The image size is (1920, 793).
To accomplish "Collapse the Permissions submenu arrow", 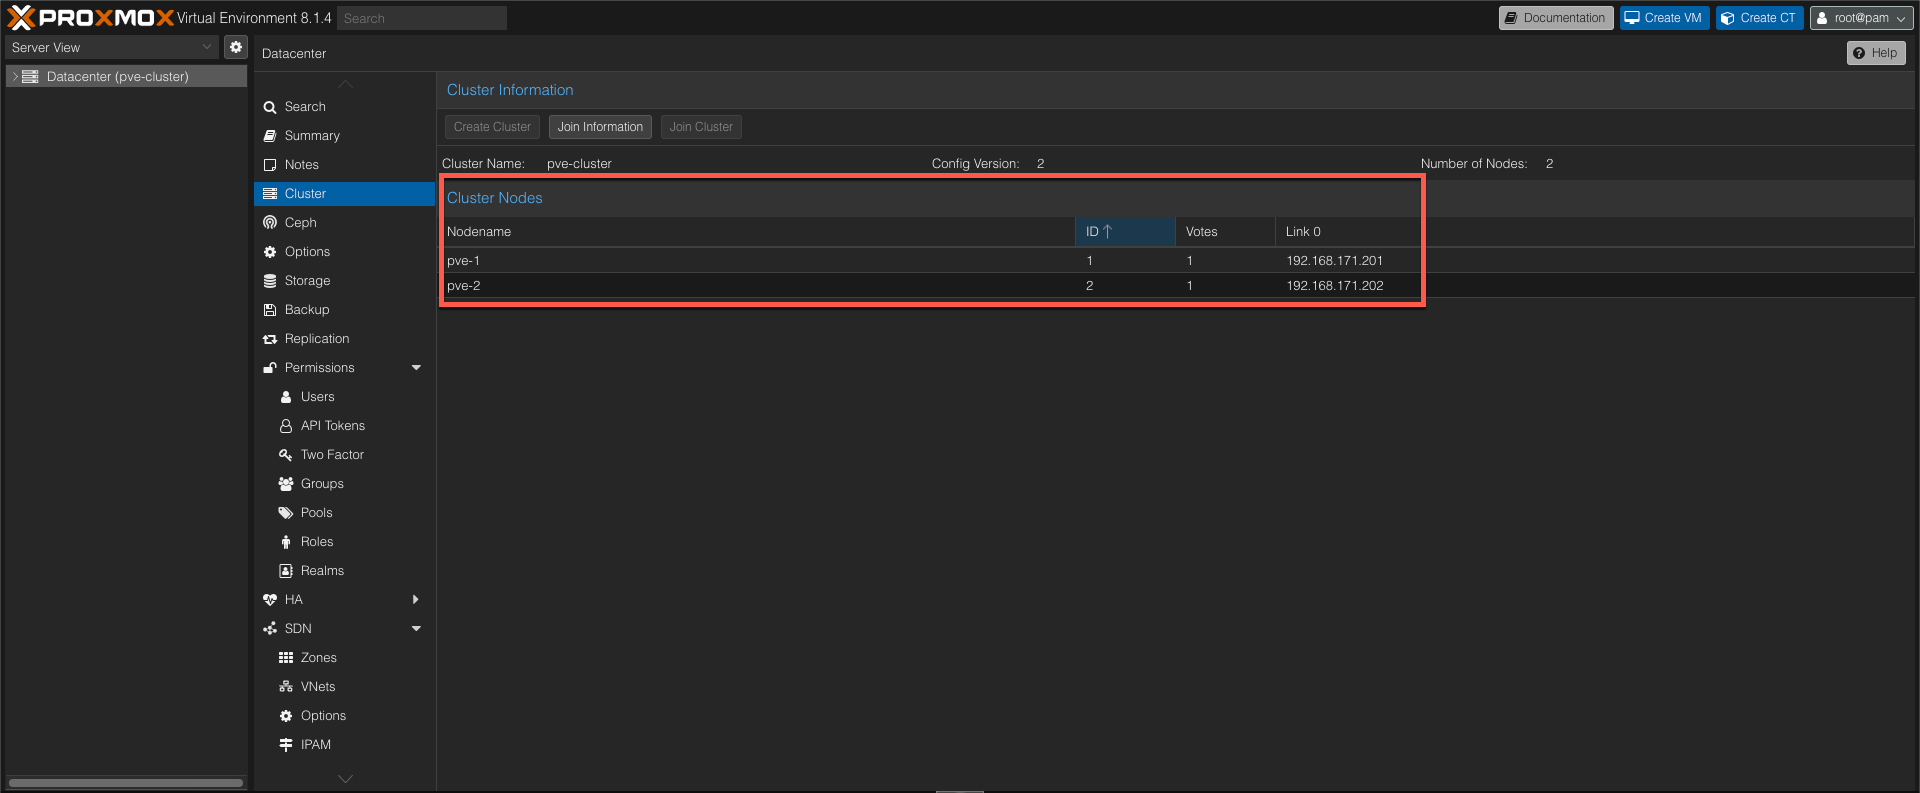I will (x=416, y=368).
